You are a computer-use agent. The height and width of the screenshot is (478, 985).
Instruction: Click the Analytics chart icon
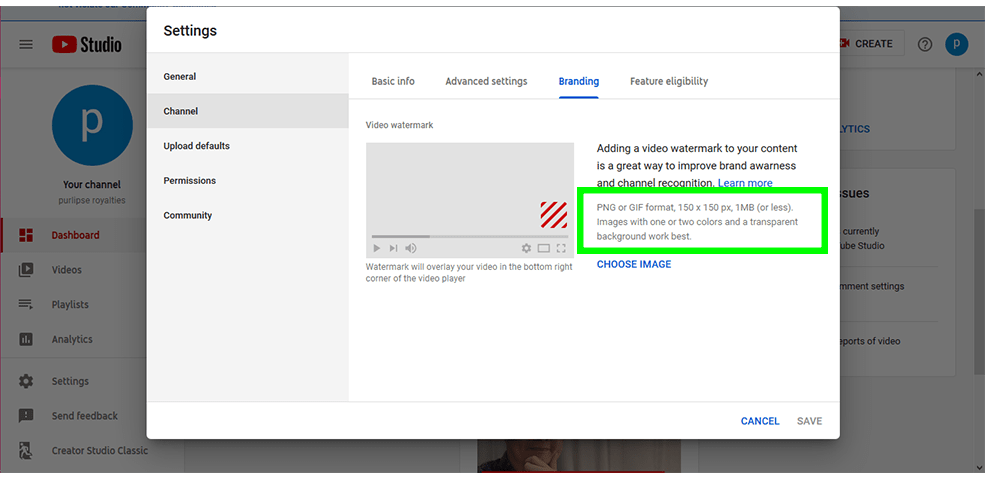pyautogui.click(x=26, y=339)
